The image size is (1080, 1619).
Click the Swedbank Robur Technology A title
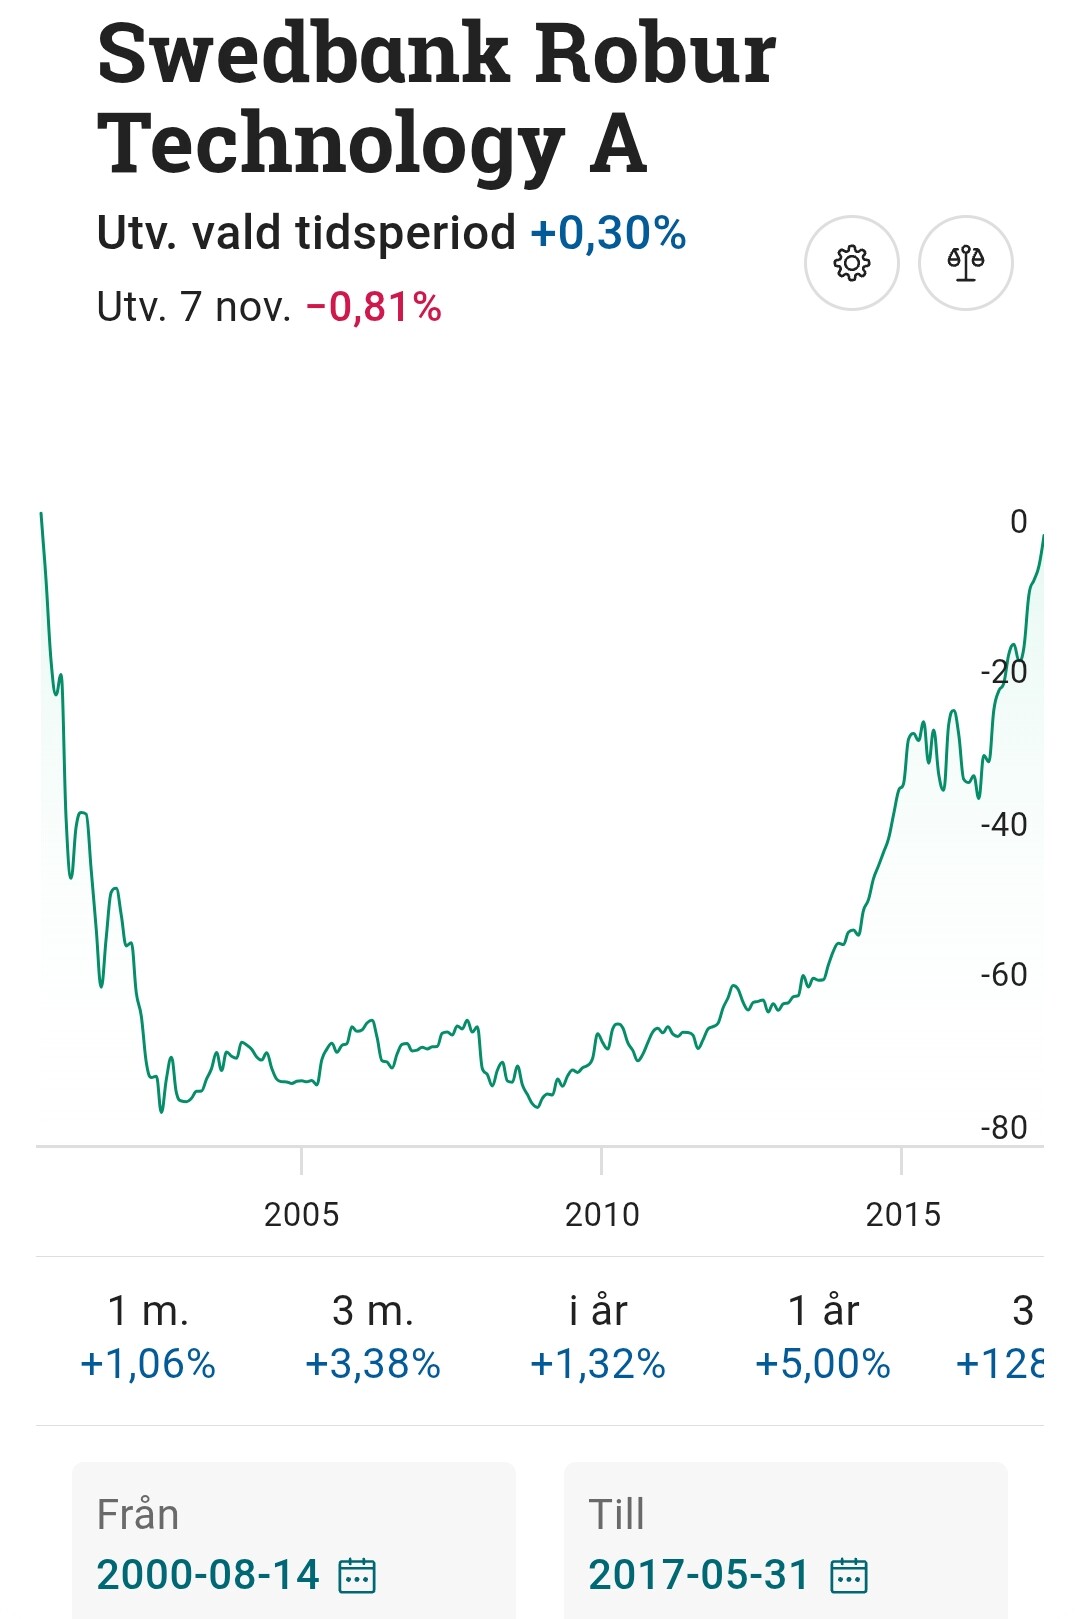[436, 98]
